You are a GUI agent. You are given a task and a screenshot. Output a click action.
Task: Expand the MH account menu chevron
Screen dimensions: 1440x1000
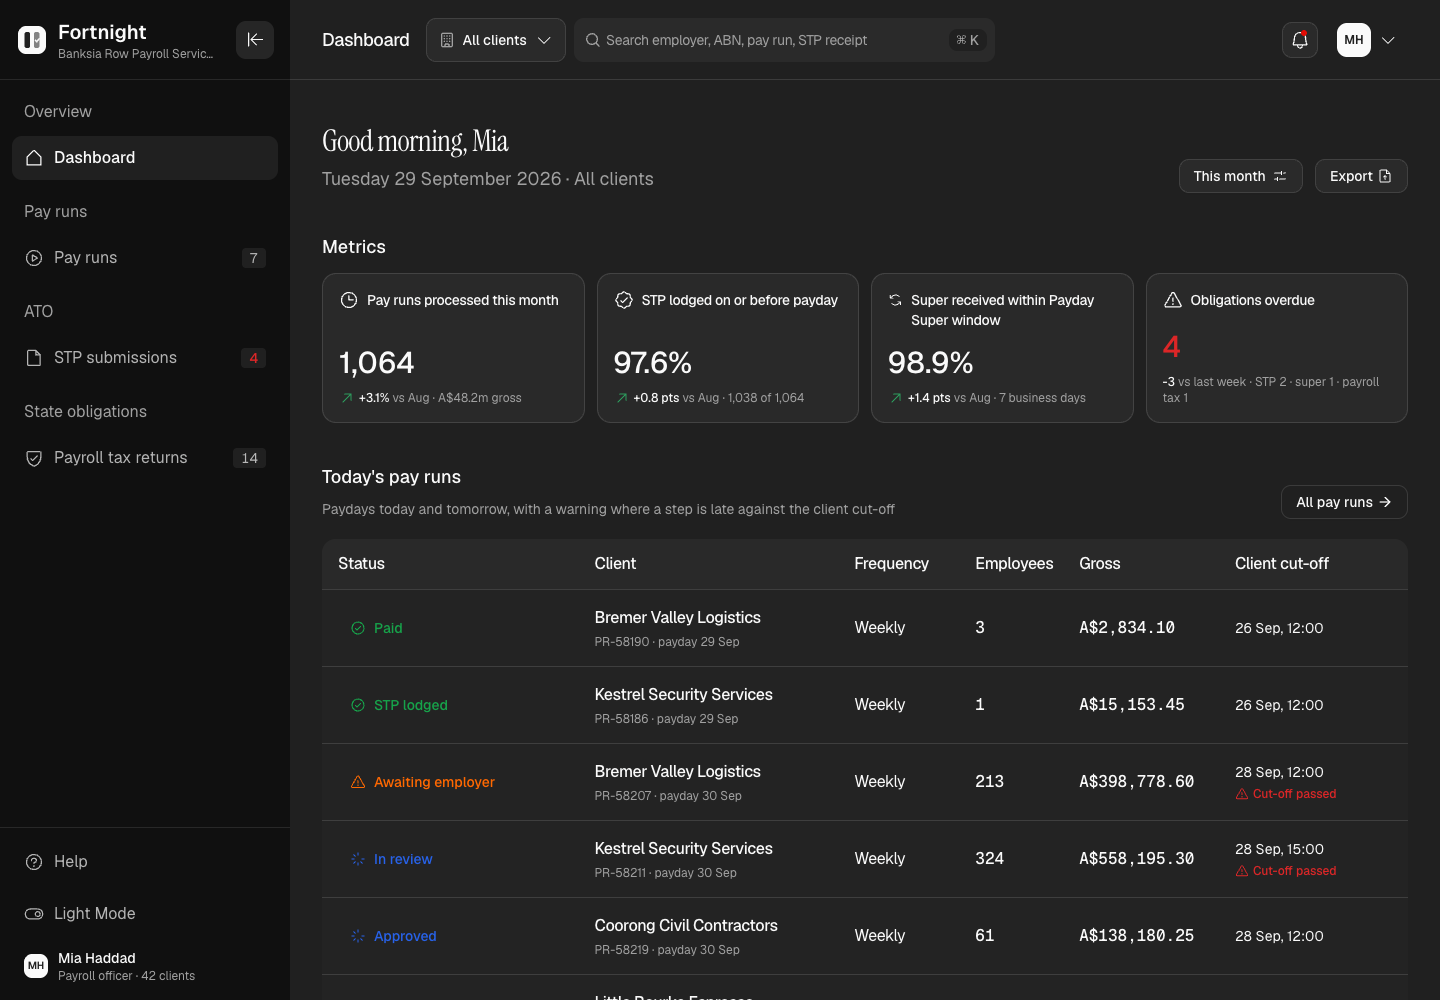(x=1388, y=40)
